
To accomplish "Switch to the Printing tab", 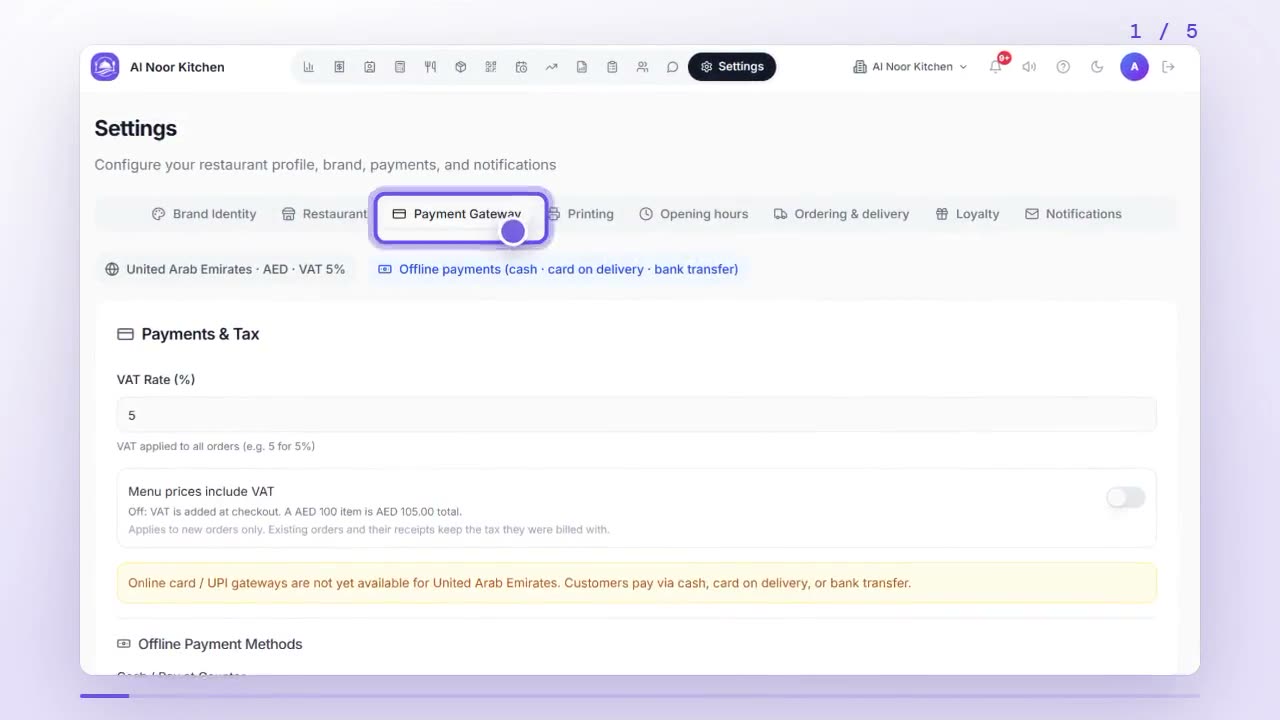I will tap(581, 214).
